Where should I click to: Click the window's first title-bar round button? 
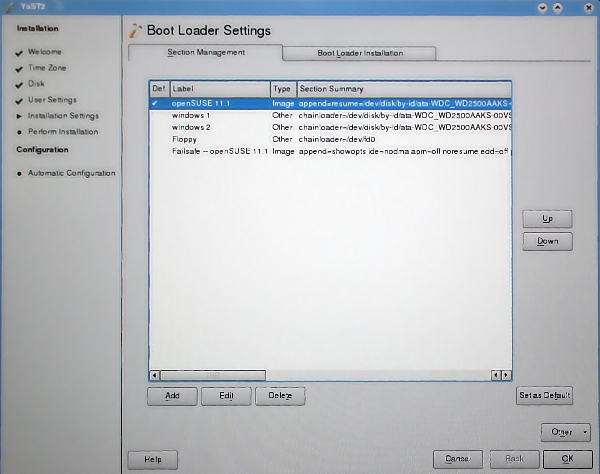[x=542, y=8]
